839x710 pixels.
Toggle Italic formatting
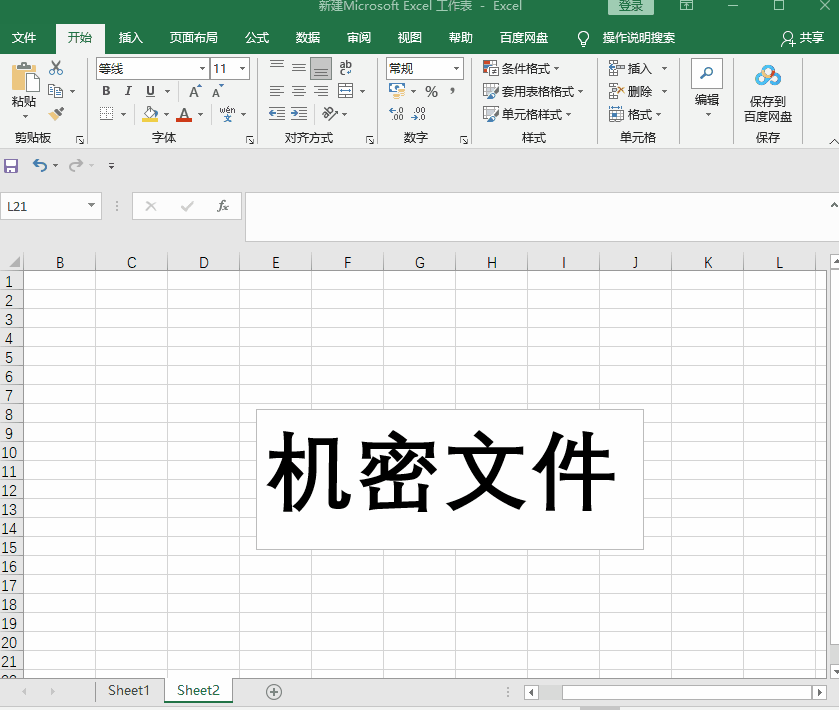coord(128,91)
